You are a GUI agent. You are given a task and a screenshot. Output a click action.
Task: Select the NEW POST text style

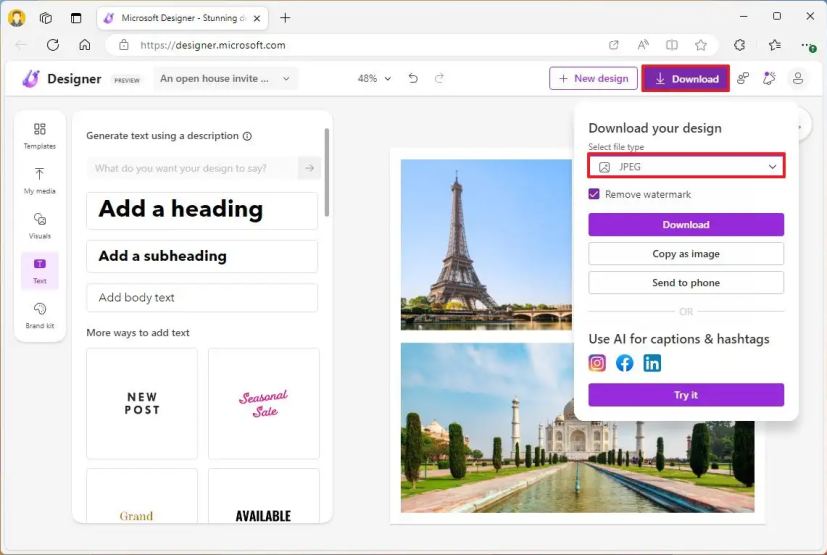pos(142,404)
